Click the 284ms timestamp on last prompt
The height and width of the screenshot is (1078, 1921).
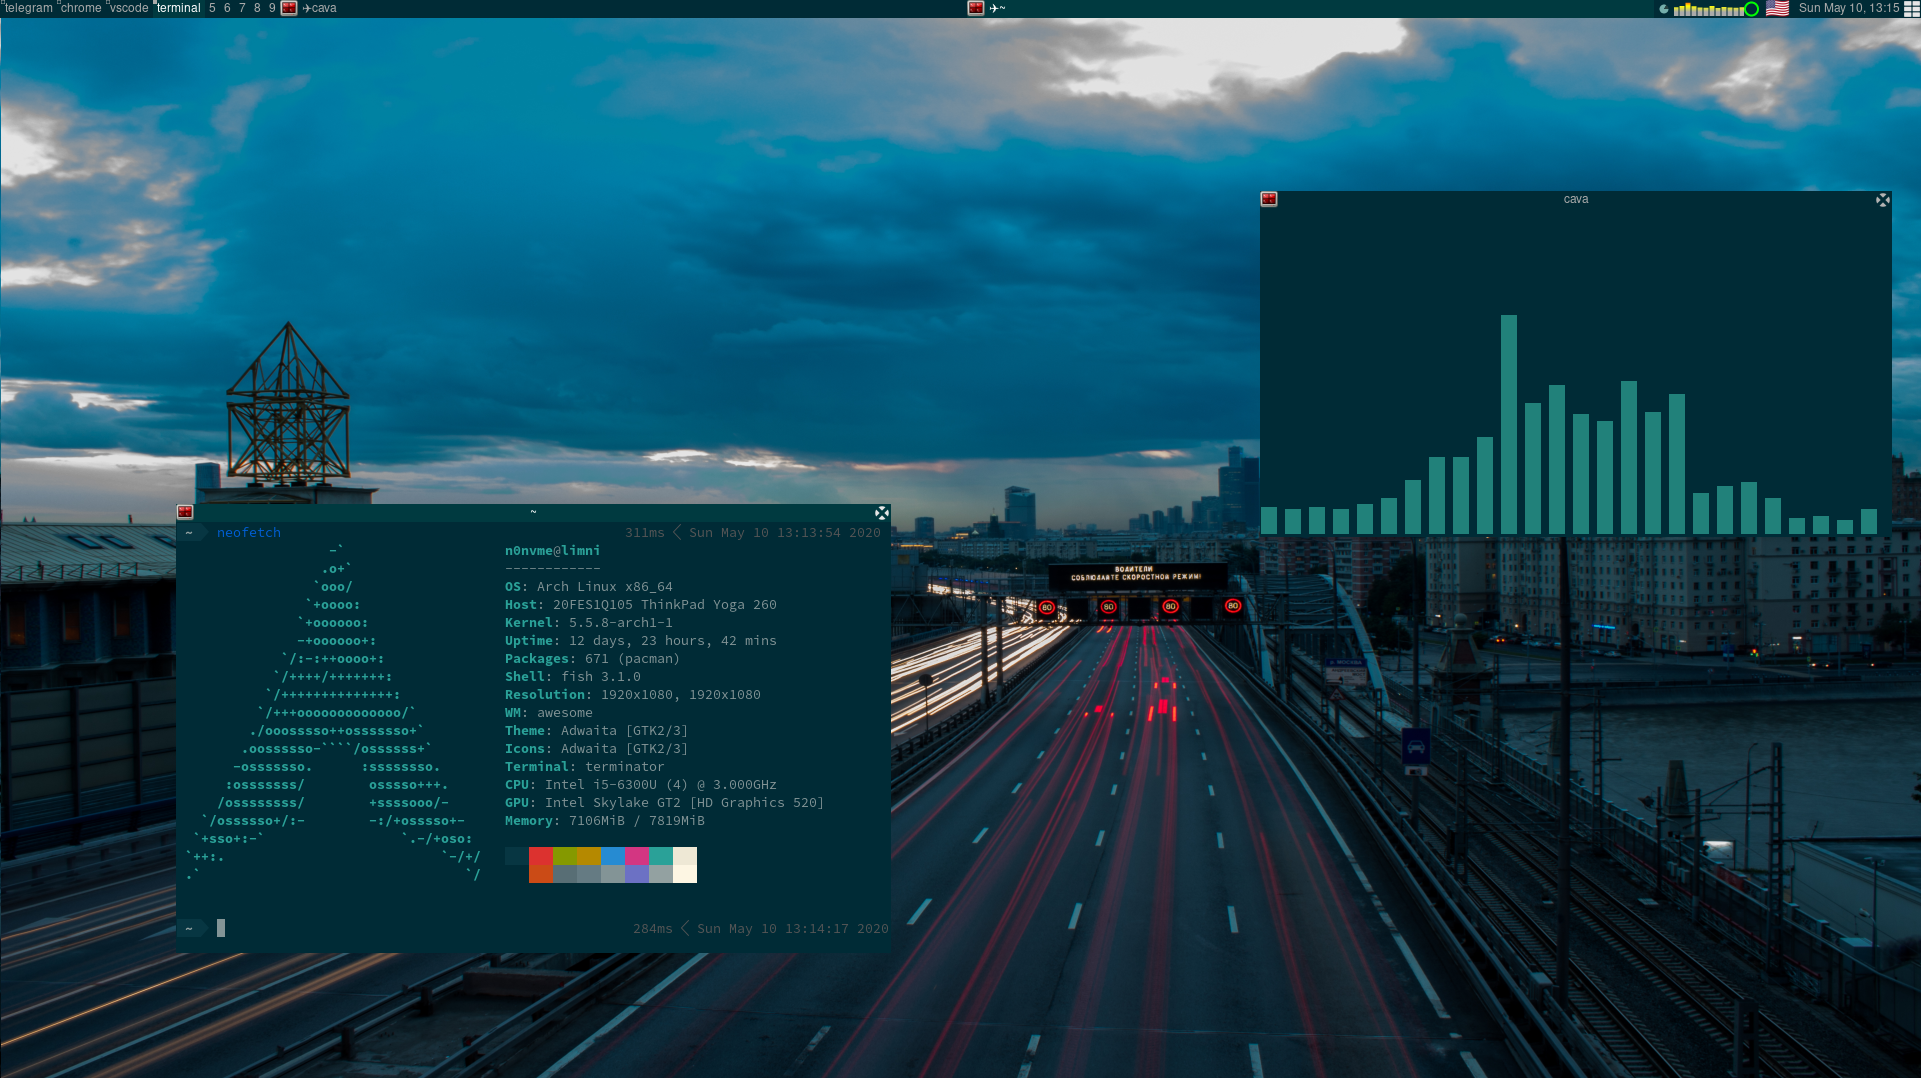pos(653,929)
